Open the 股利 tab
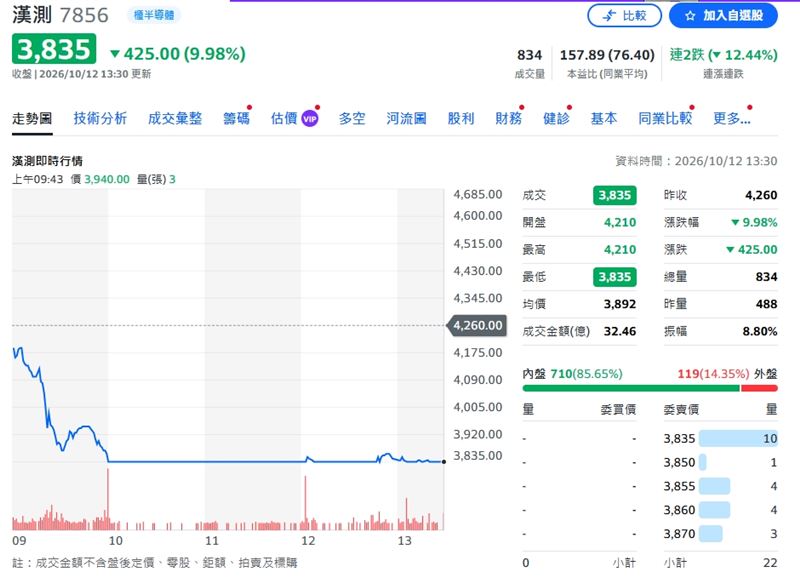The height and width of the screenshot is (583, 800). point(461,118)
